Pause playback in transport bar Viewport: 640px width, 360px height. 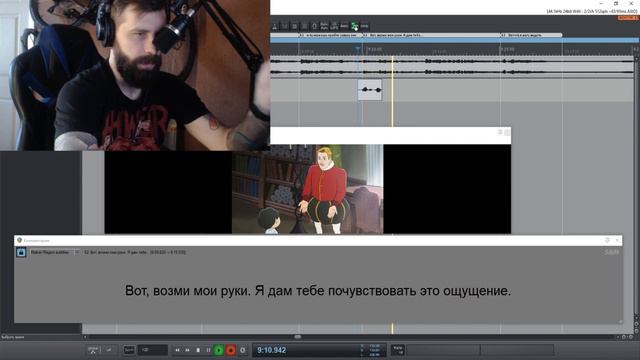tap(208, 350)
